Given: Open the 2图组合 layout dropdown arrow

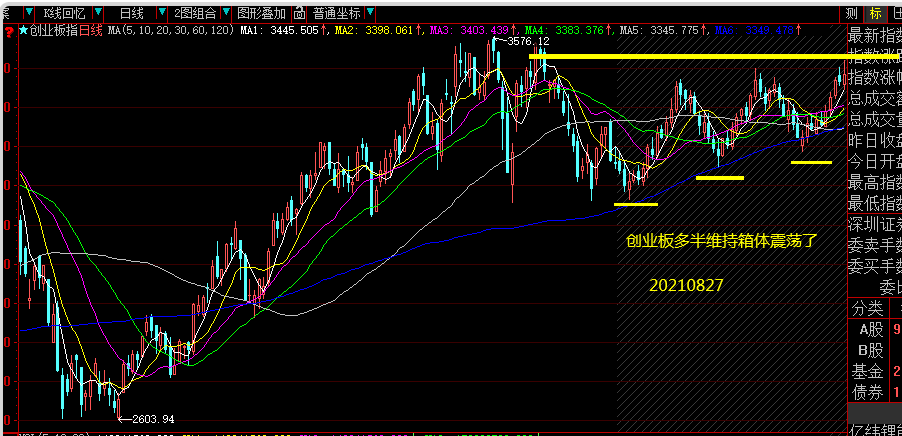Looking at the screenshot, I should tap(226, 12).
